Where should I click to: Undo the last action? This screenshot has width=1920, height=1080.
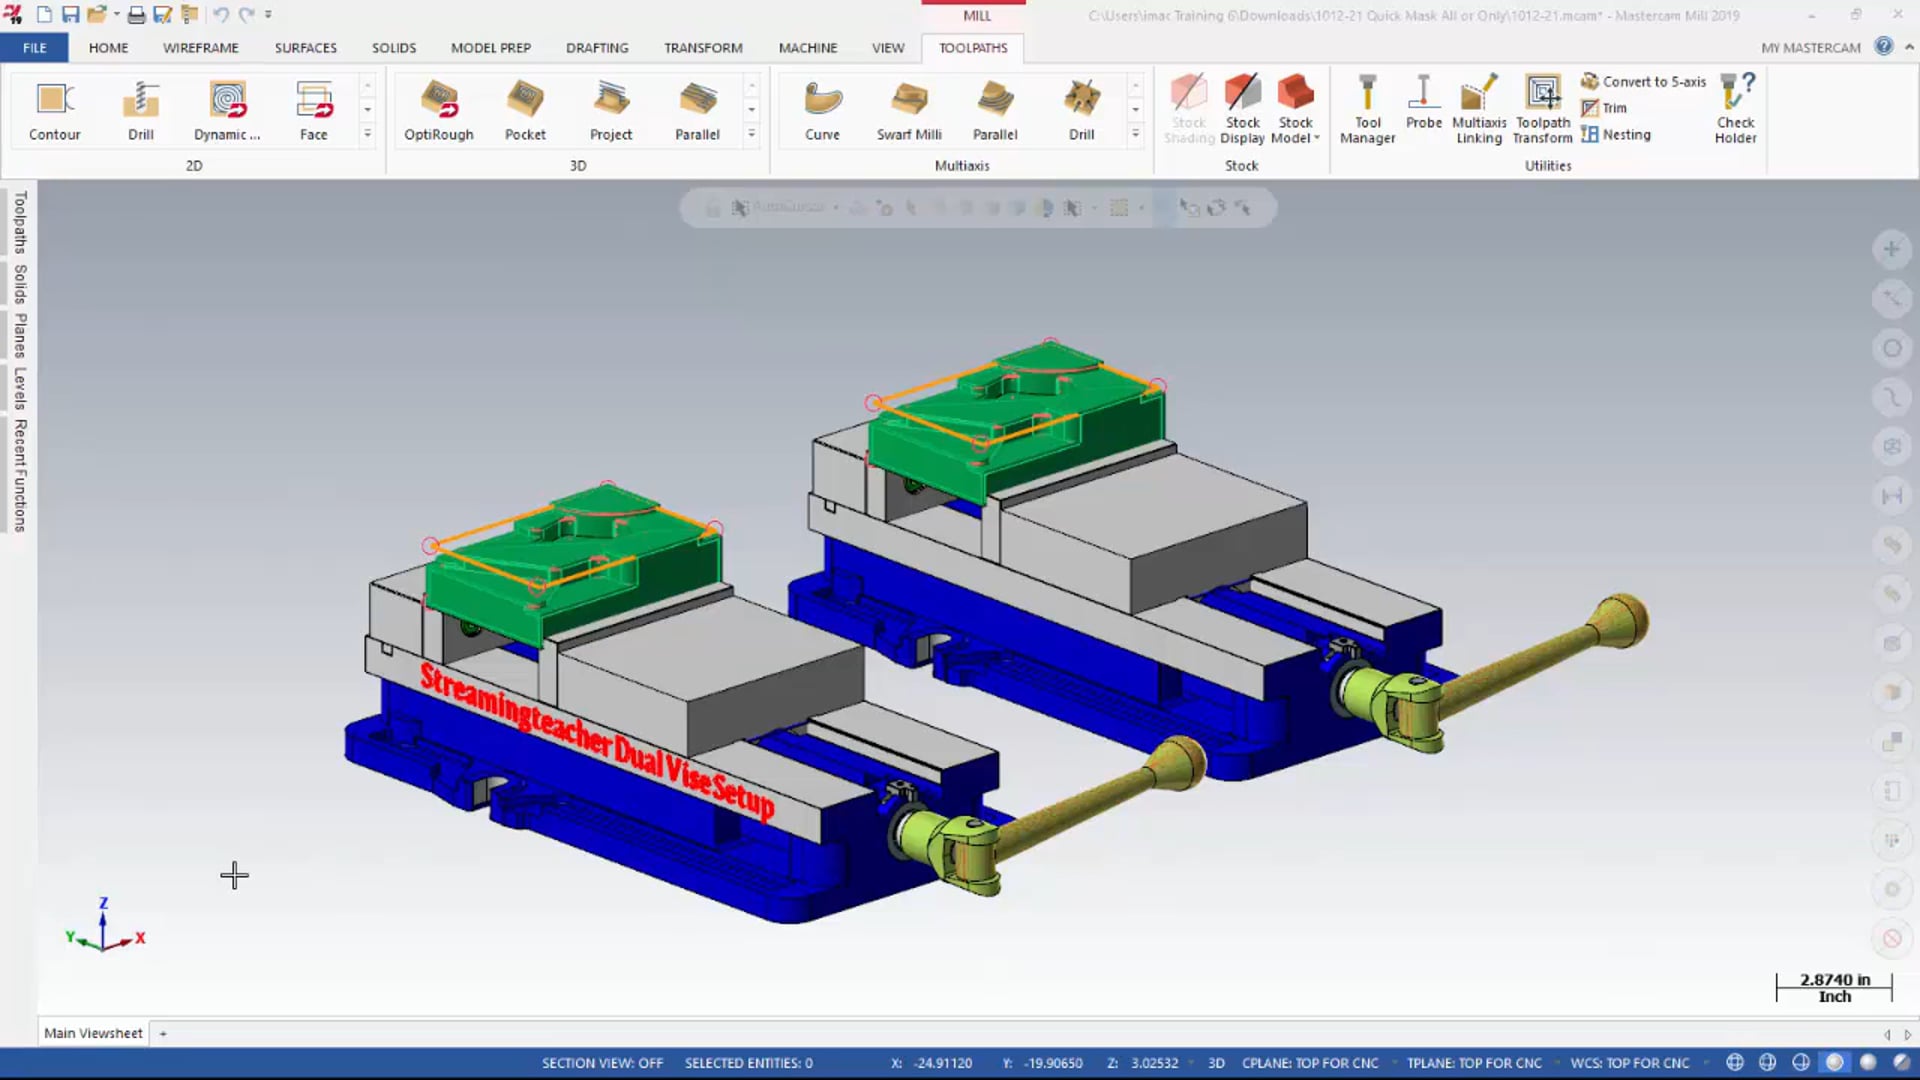[221, 14]
